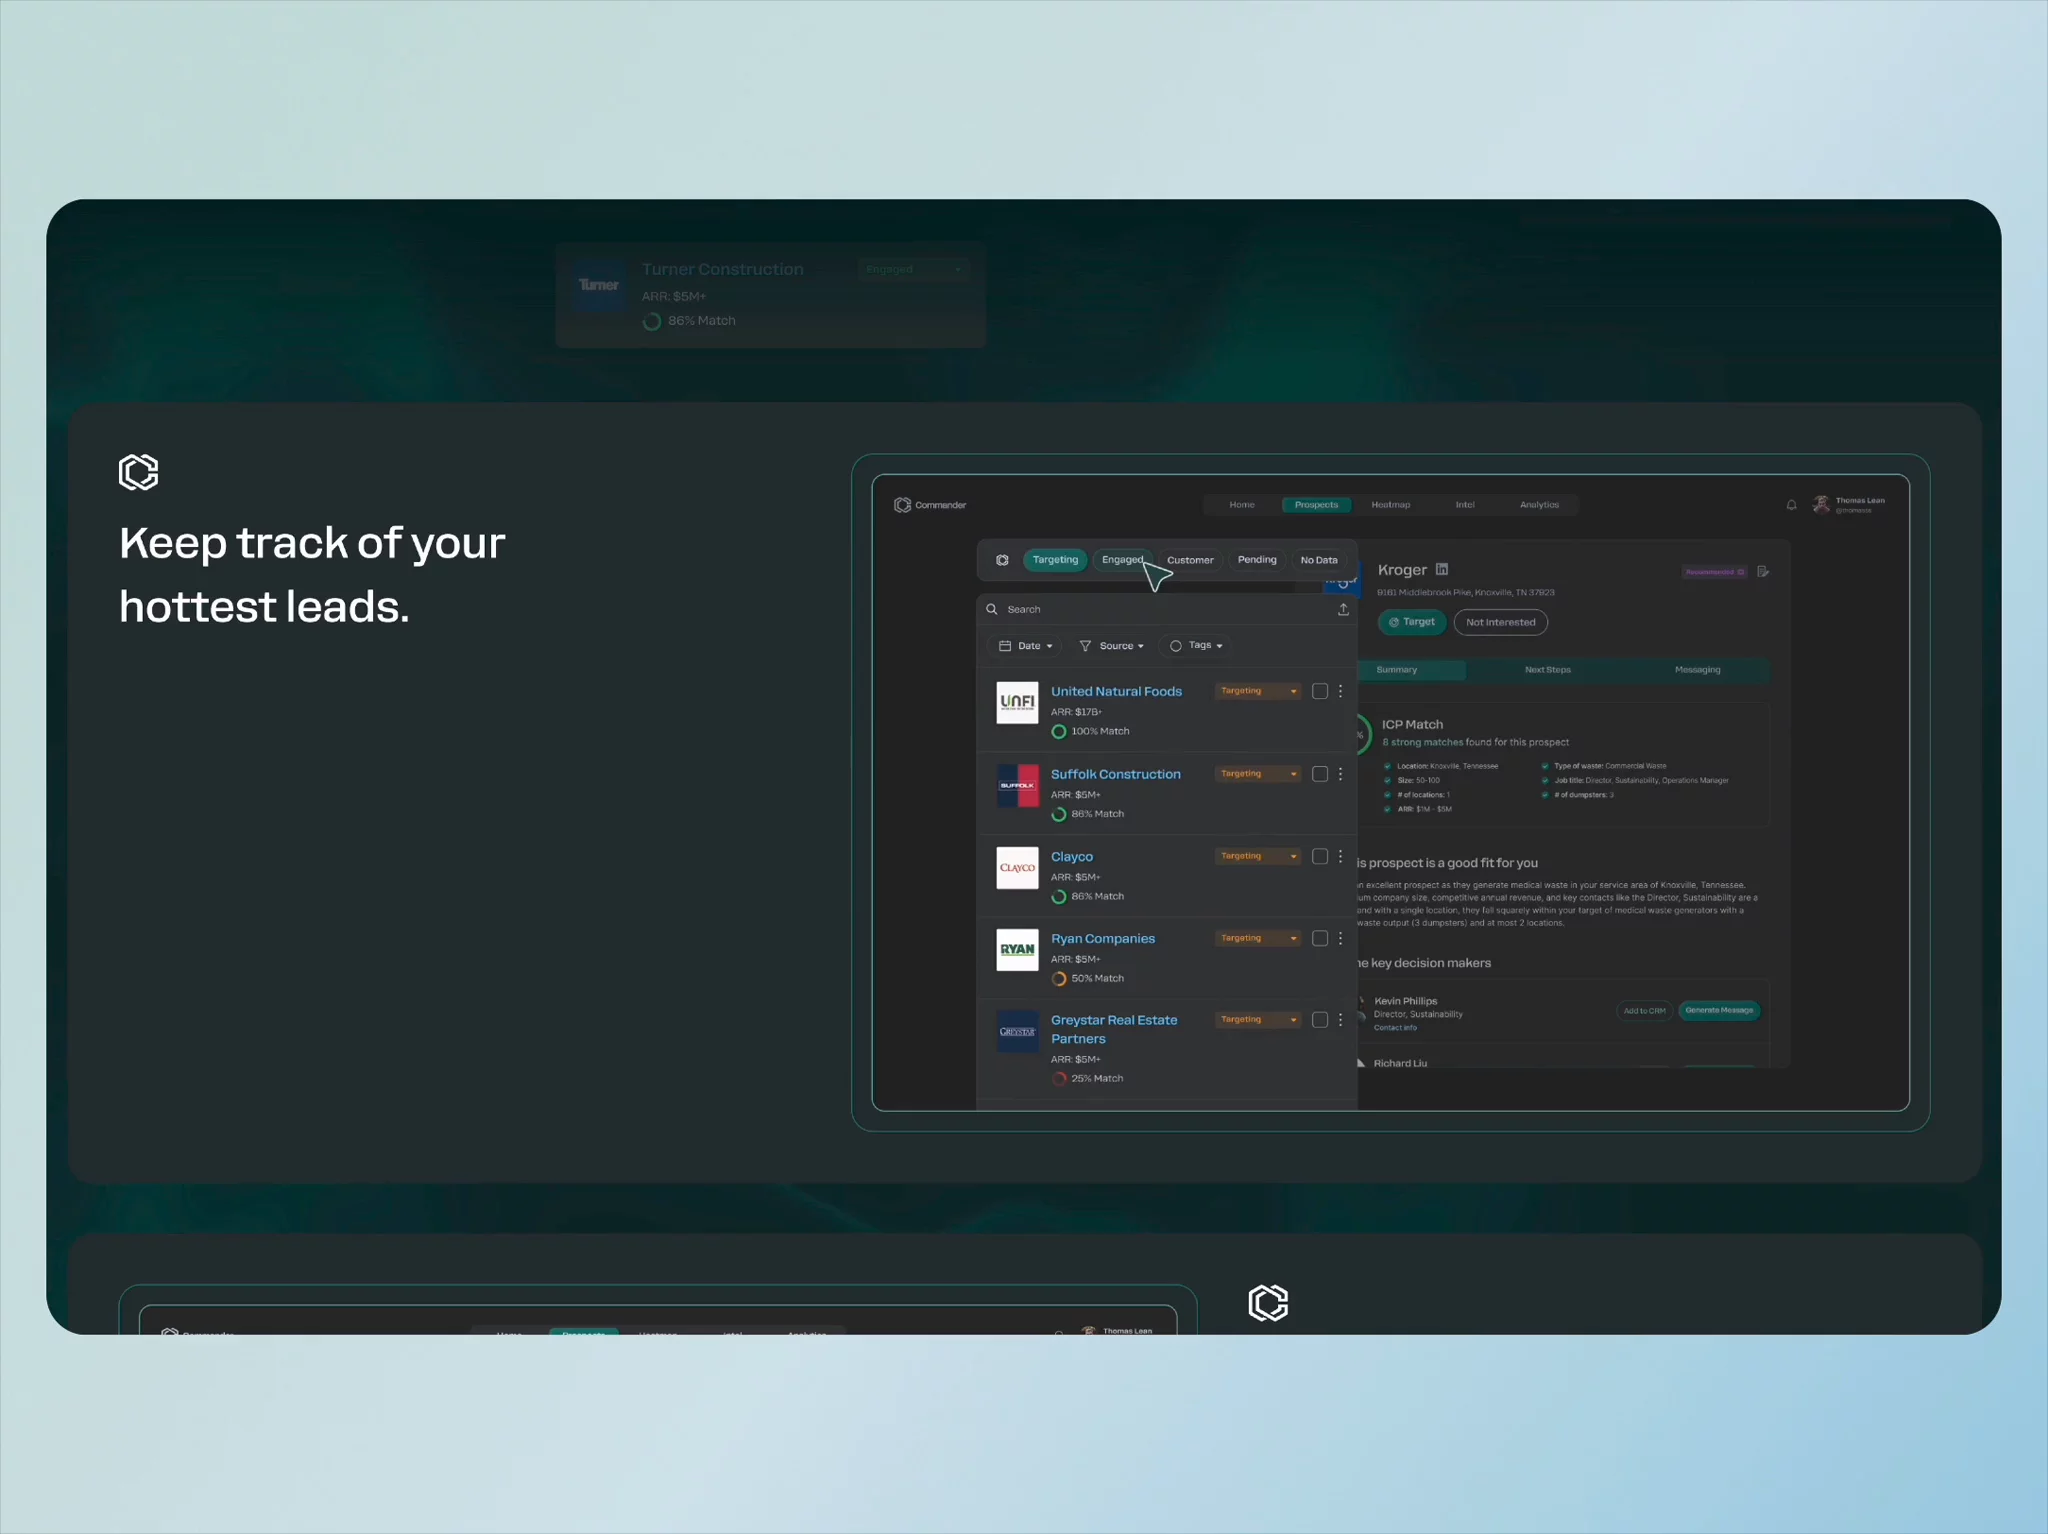
Task: Open the Analytics nav tab
Action: 1539,505
